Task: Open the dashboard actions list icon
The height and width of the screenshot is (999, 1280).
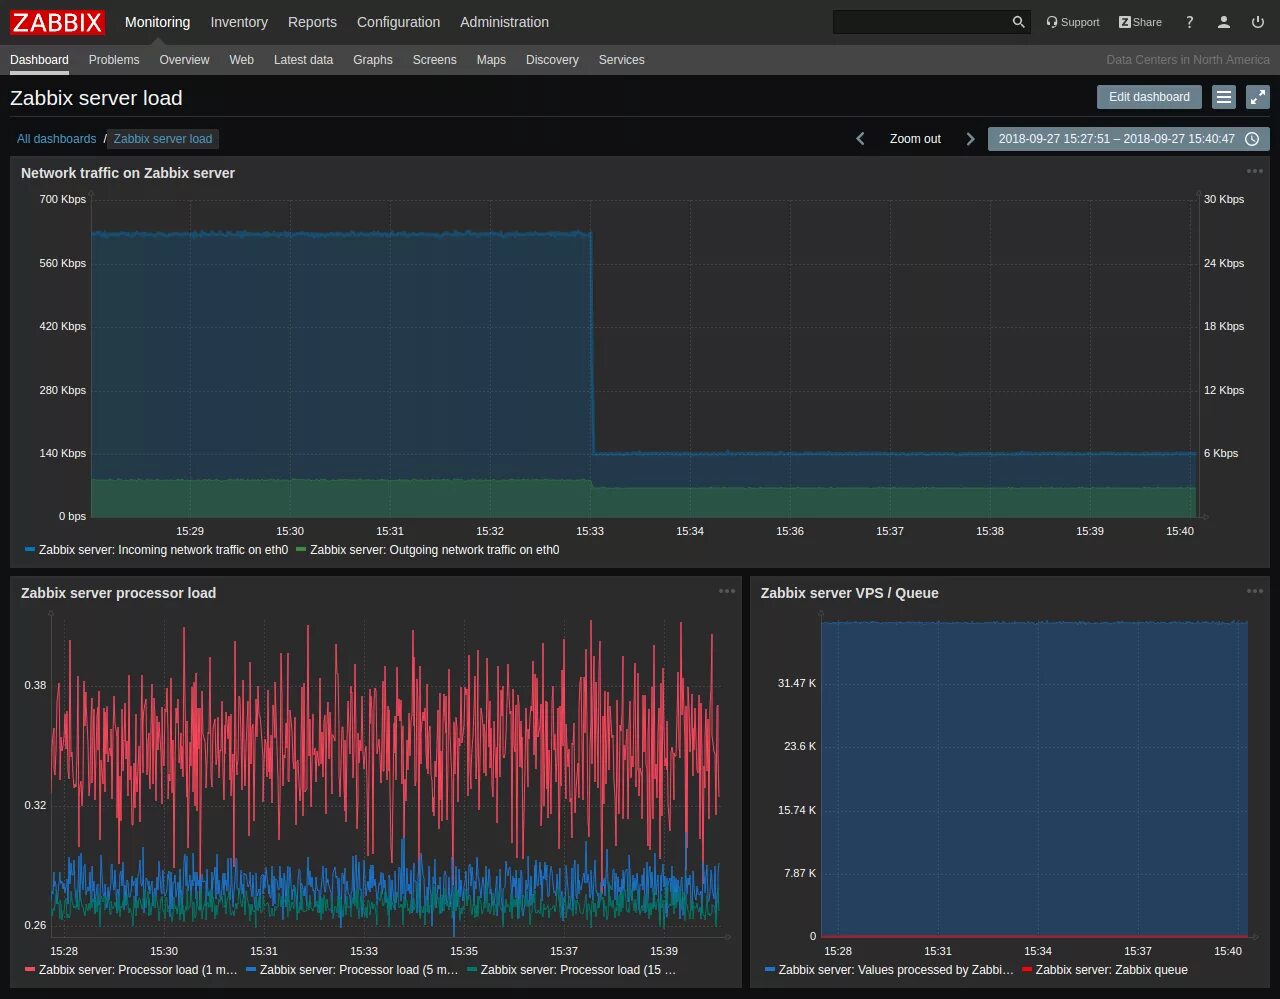Action: (1224, 97)
